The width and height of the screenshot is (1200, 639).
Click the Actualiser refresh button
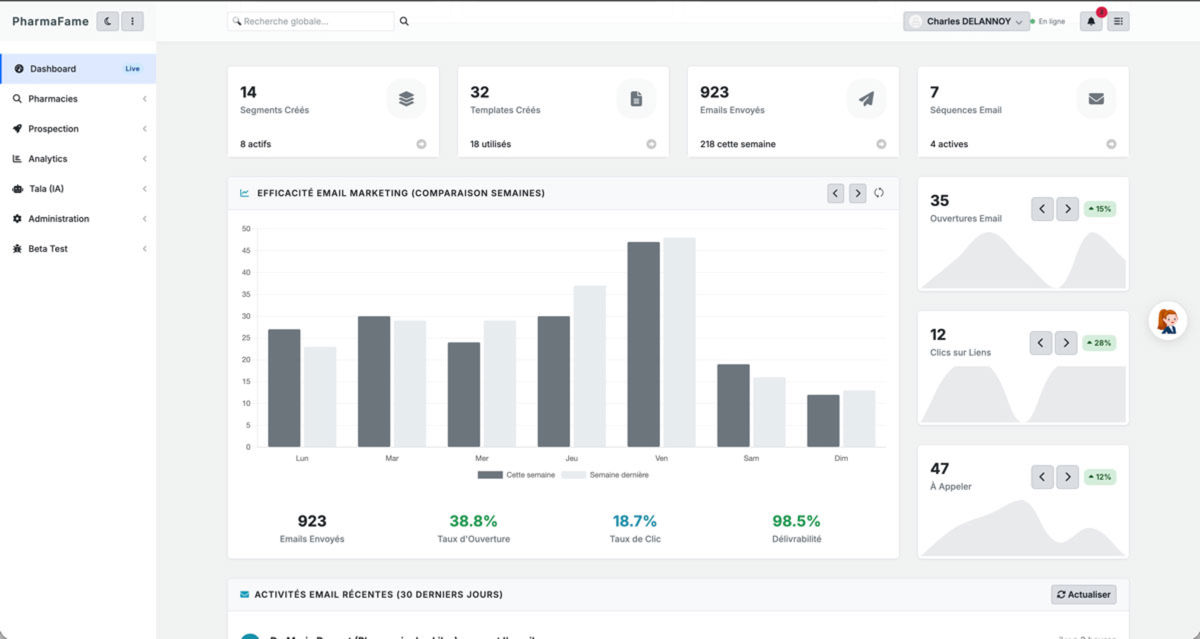click(x=1083, y=593)
